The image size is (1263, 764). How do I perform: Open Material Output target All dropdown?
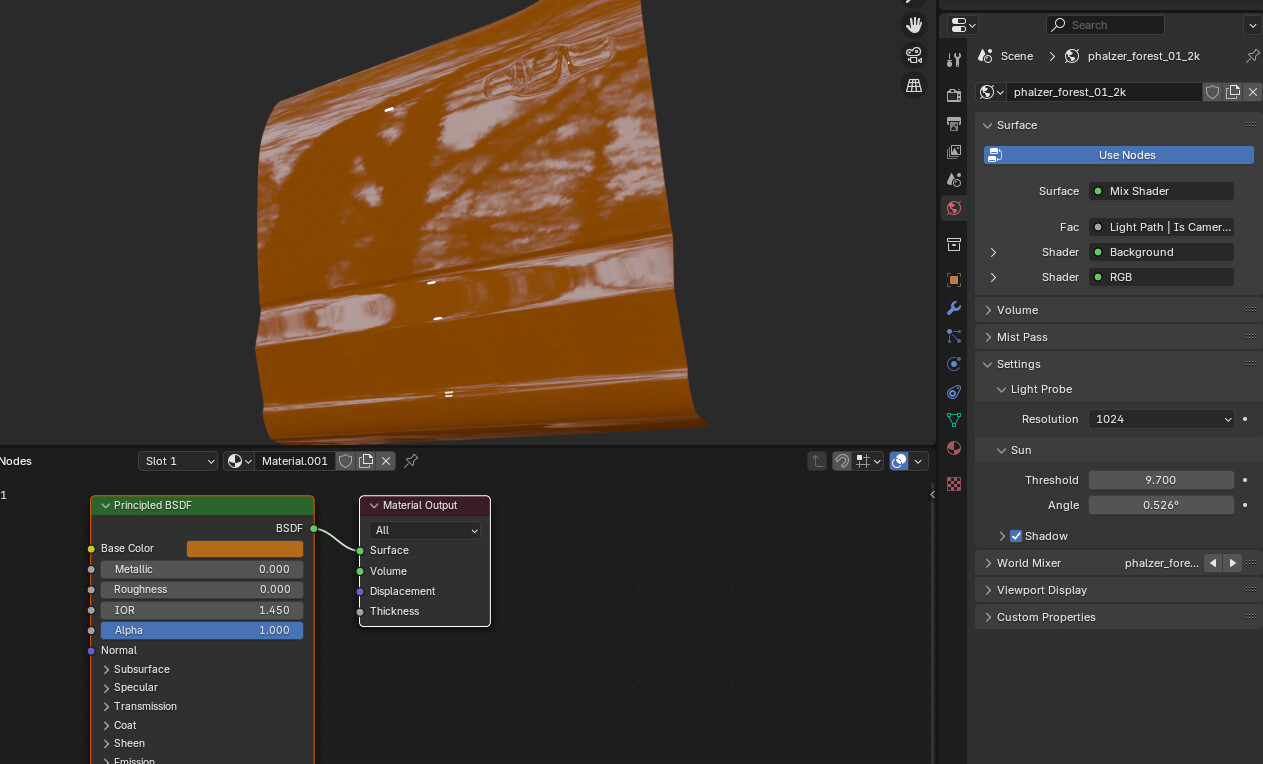click(425, 530)
